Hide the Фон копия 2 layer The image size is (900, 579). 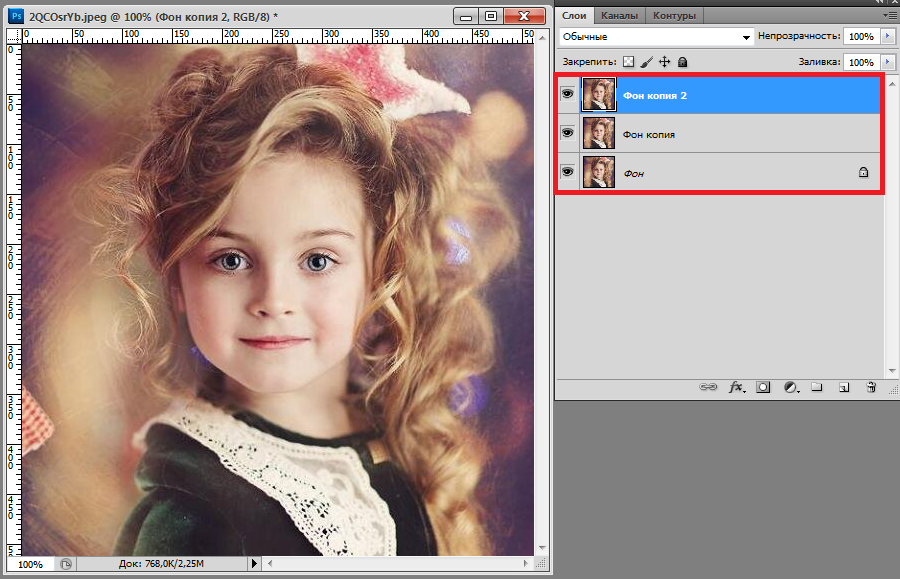coord(568,94)
